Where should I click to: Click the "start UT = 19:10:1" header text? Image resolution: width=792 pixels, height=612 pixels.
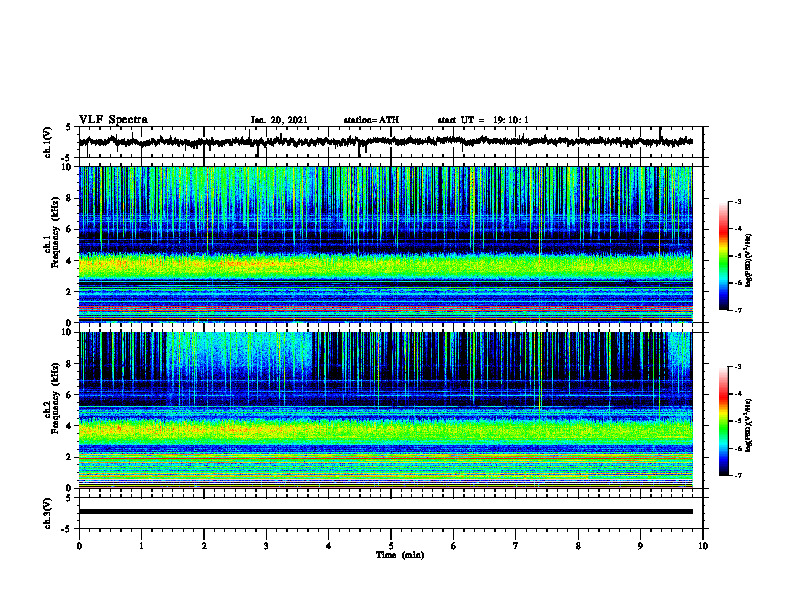483,120
